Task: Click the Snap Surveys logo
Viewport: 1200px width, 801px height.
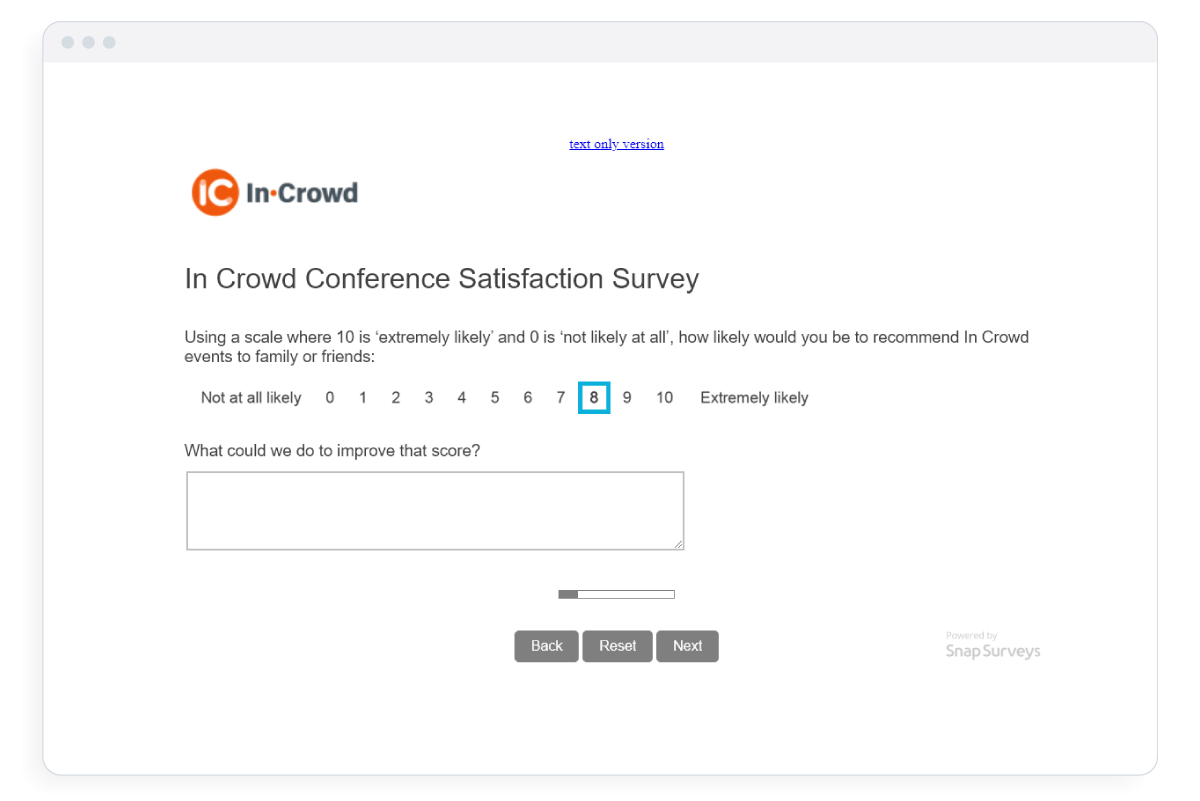Action: tap(992, 647)
